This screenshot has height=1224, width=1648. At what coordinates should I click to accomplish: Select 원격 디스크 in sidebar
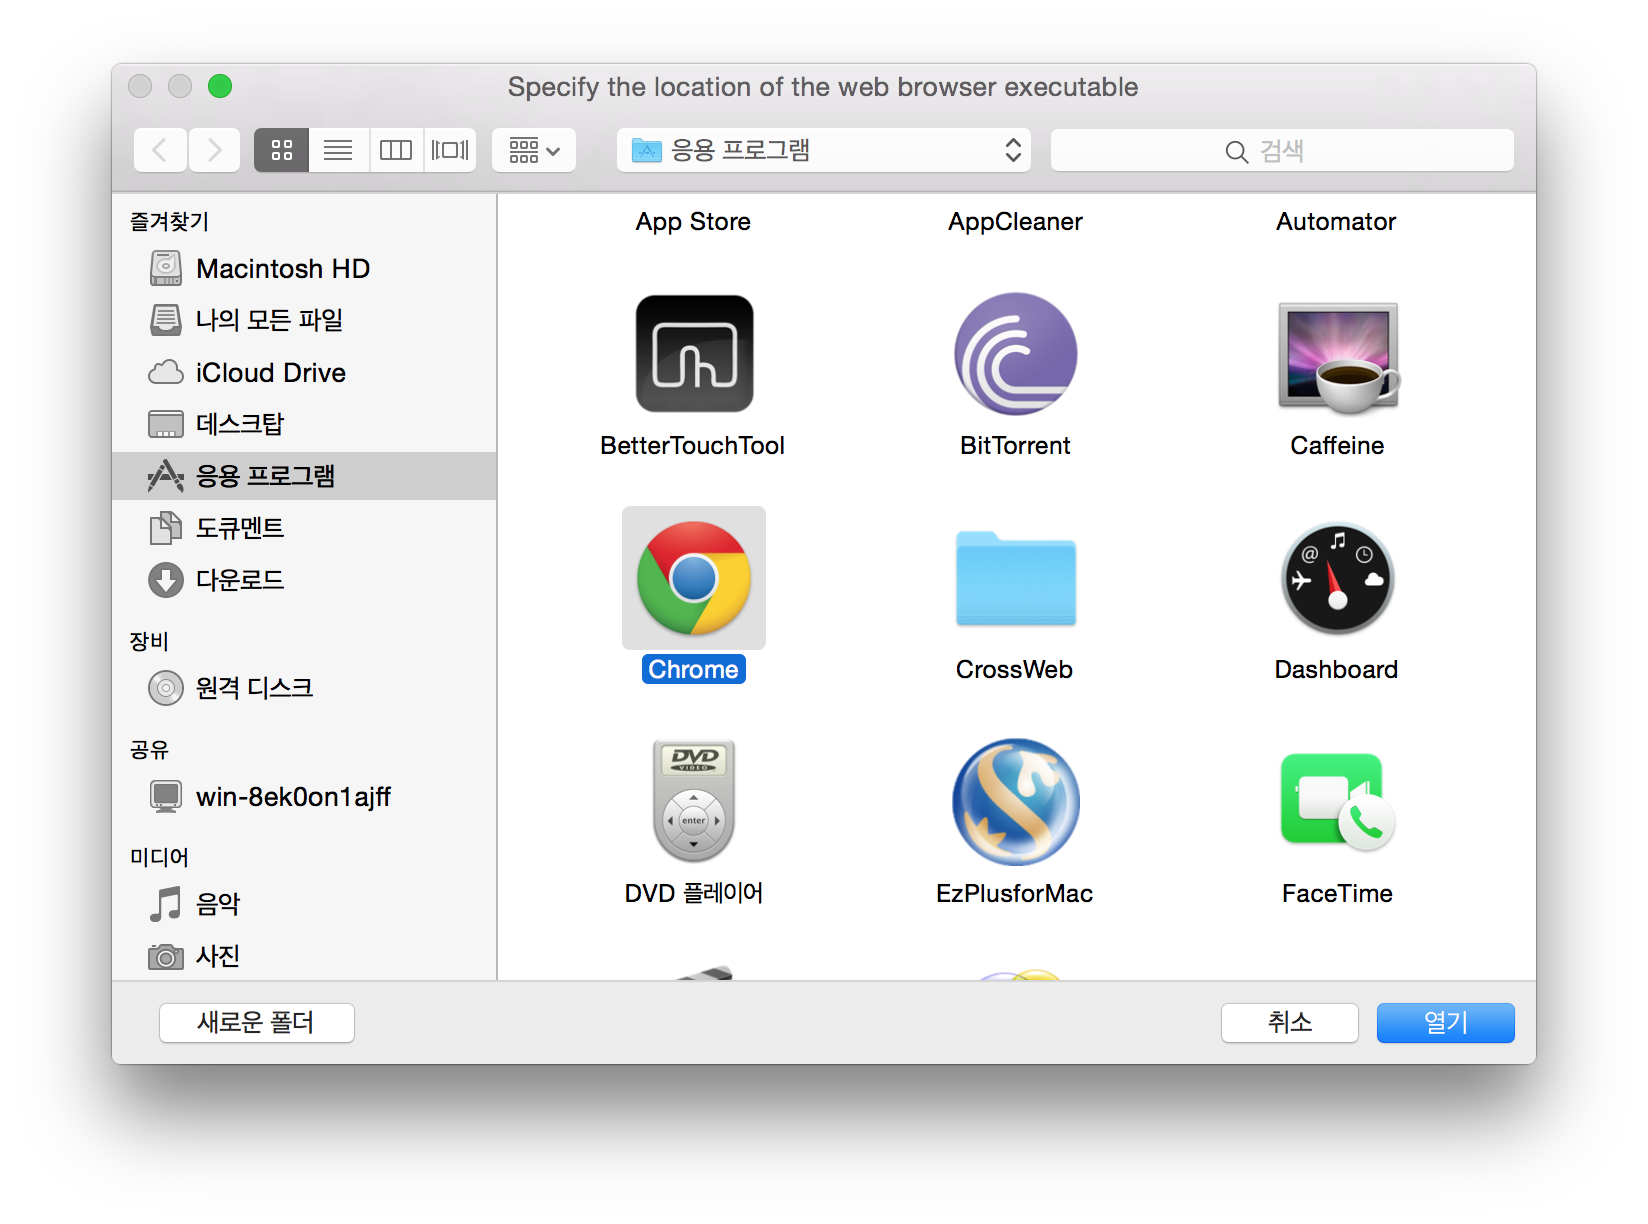tap(304, 688)
